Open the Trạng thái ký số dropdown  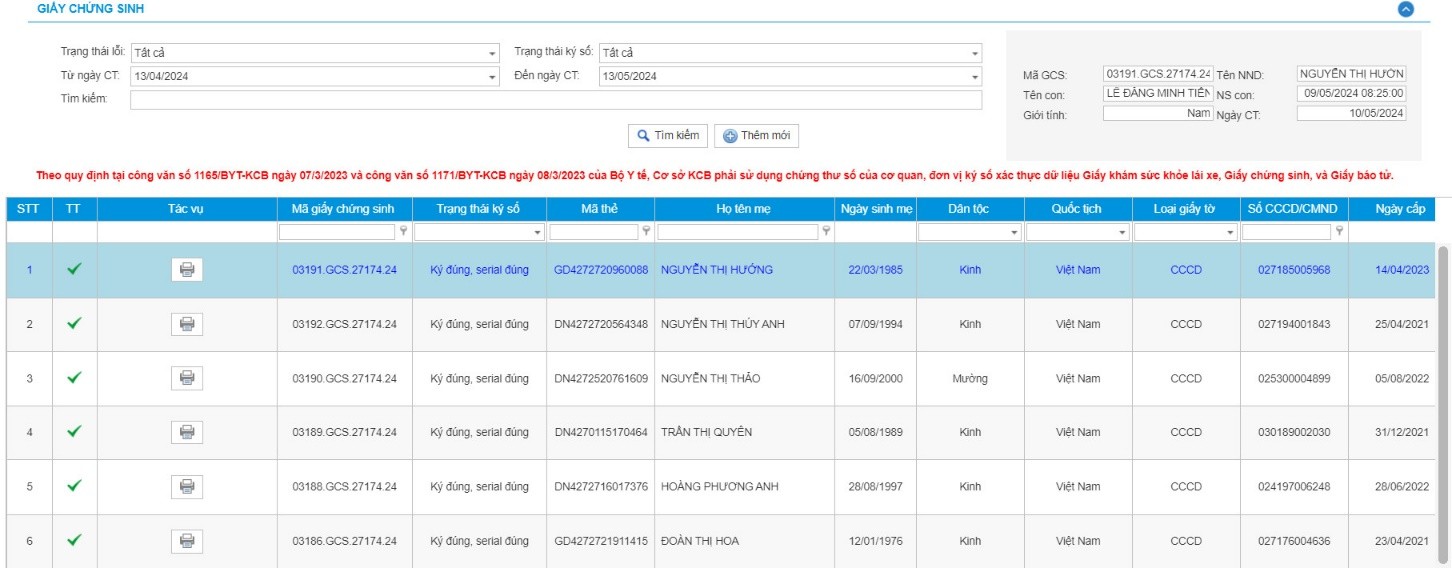coord(975,53)
